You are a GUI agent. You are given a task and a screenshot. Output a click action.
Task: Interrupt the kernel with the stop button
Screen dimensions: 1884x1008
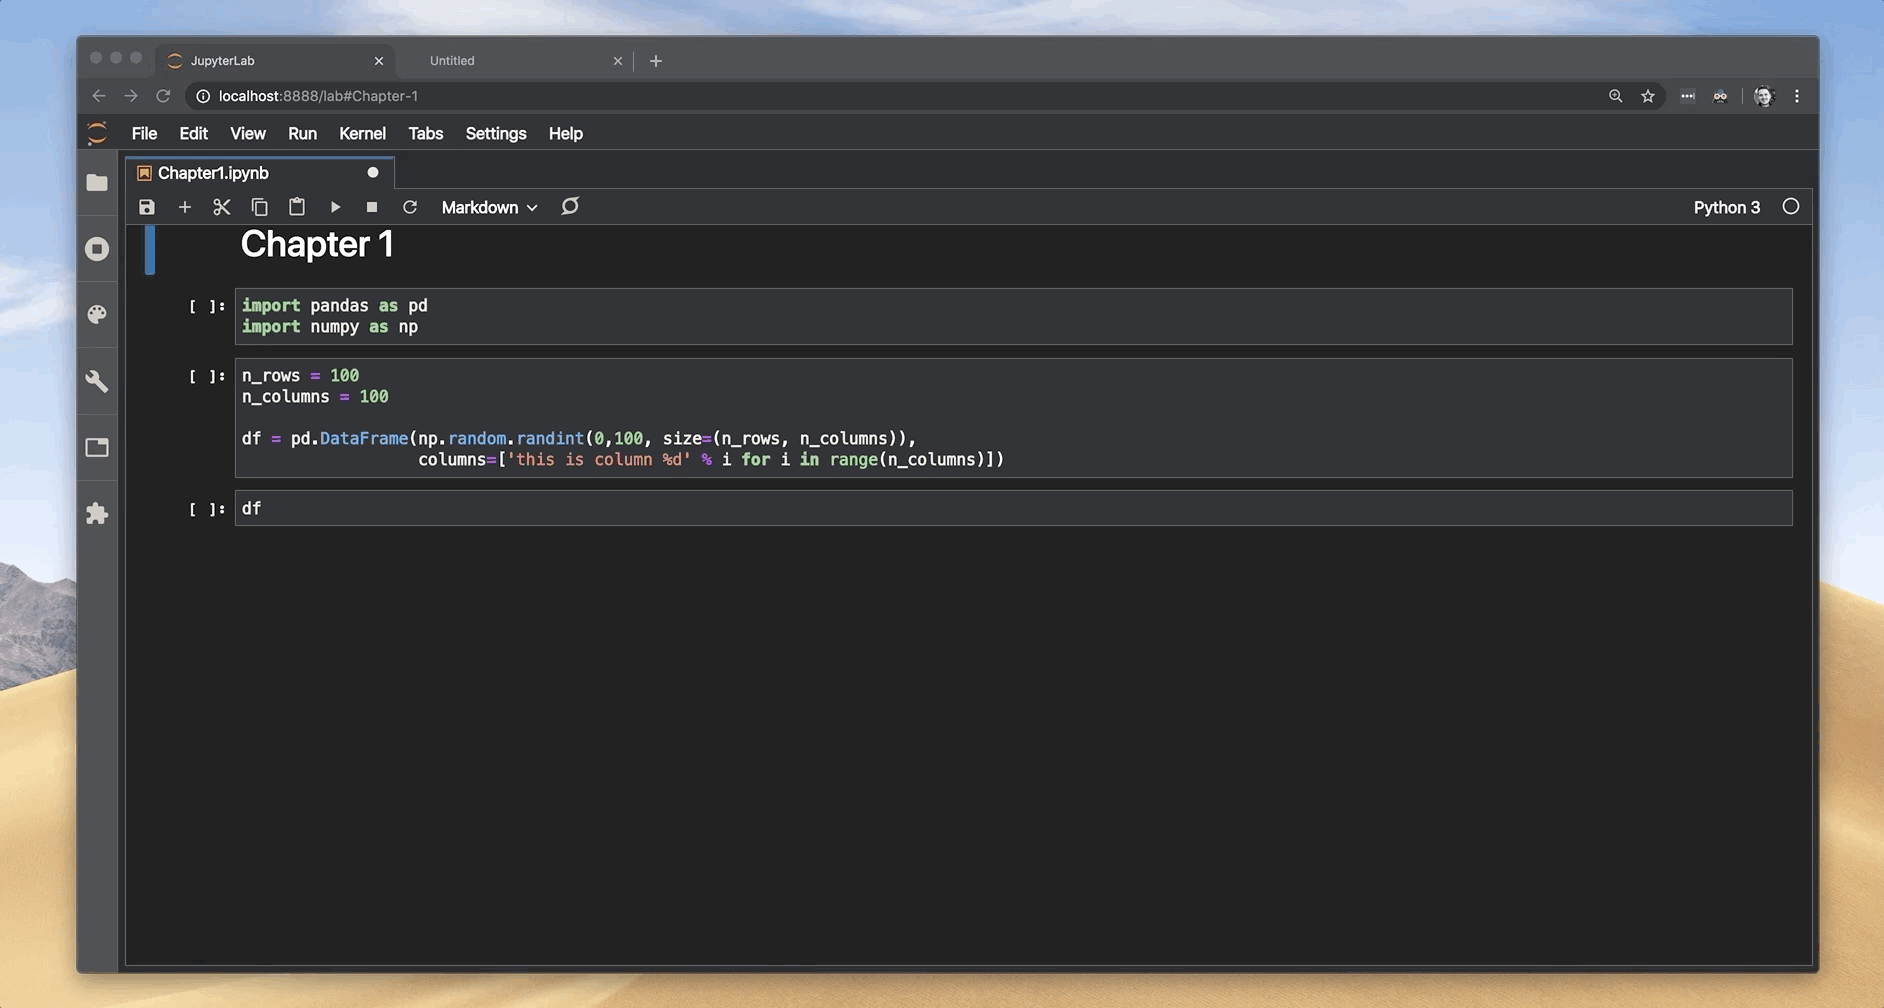372,207
